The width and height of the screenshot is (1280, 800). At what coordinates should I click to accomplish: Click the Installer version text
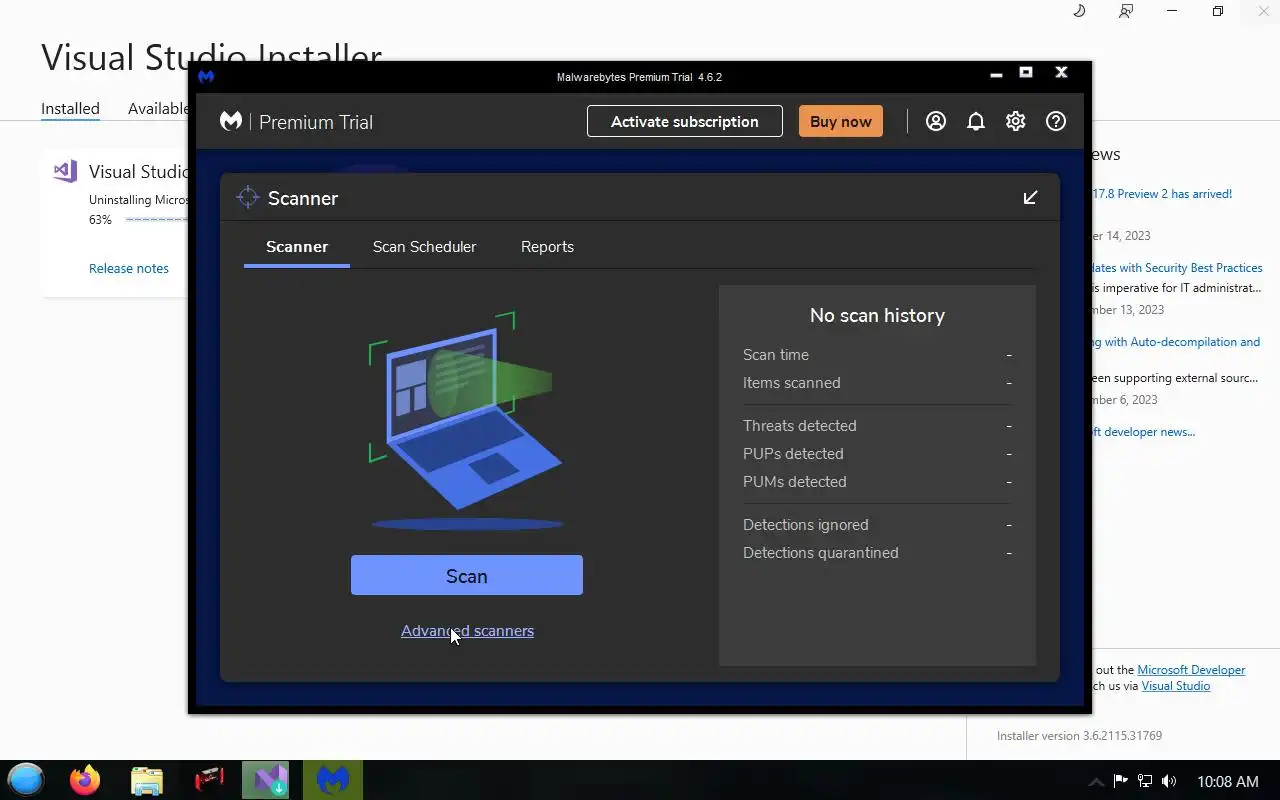tap(1079, 736)
